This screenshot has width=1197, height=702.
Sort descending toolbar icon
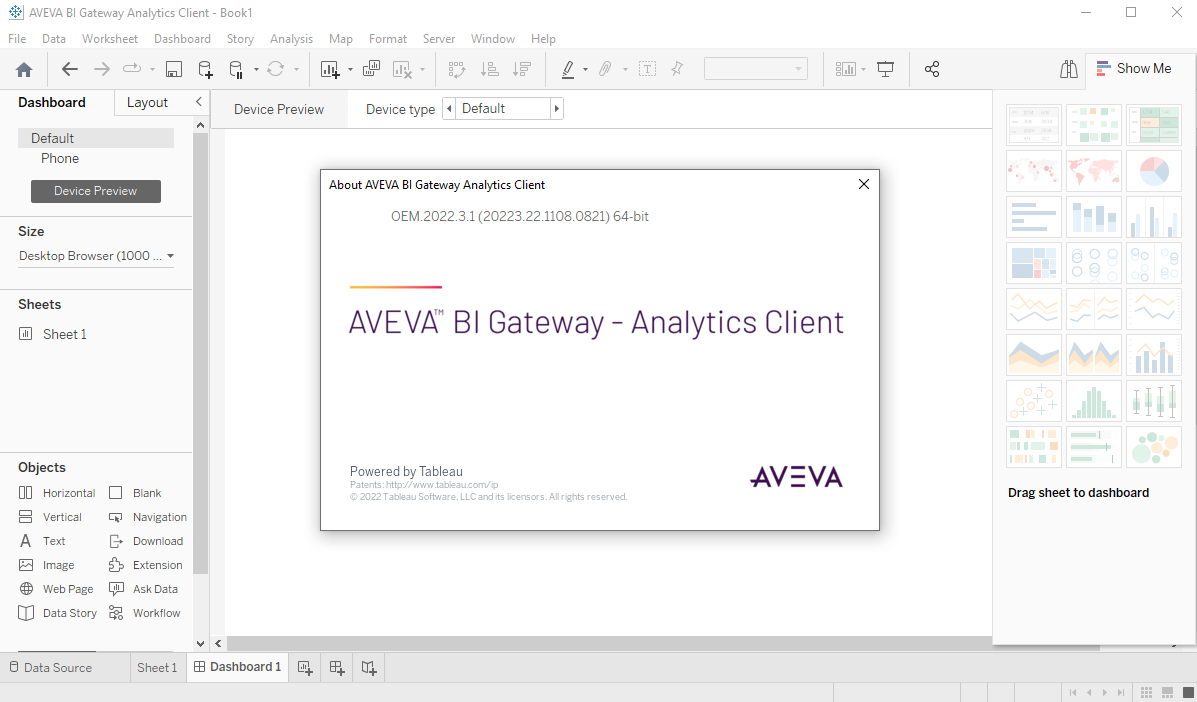click(x=522, y=69)
